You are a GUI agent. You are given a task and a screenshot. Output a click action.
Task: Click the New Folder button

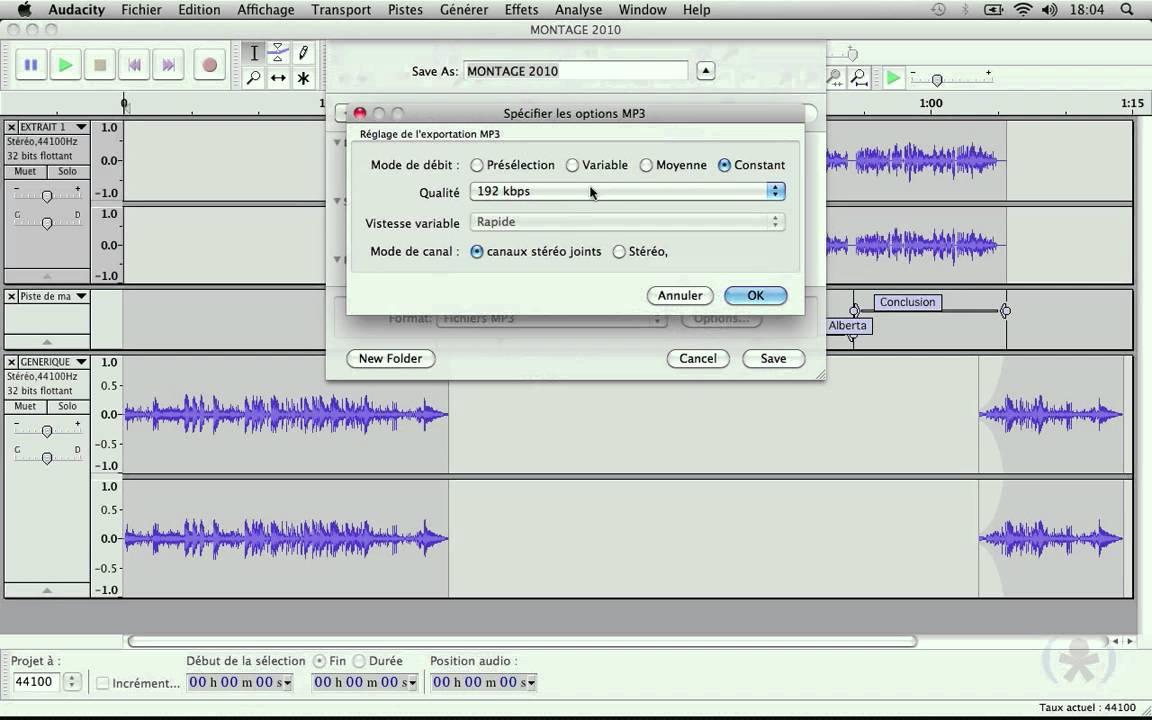pyautogui.click(x=390, y=359)
